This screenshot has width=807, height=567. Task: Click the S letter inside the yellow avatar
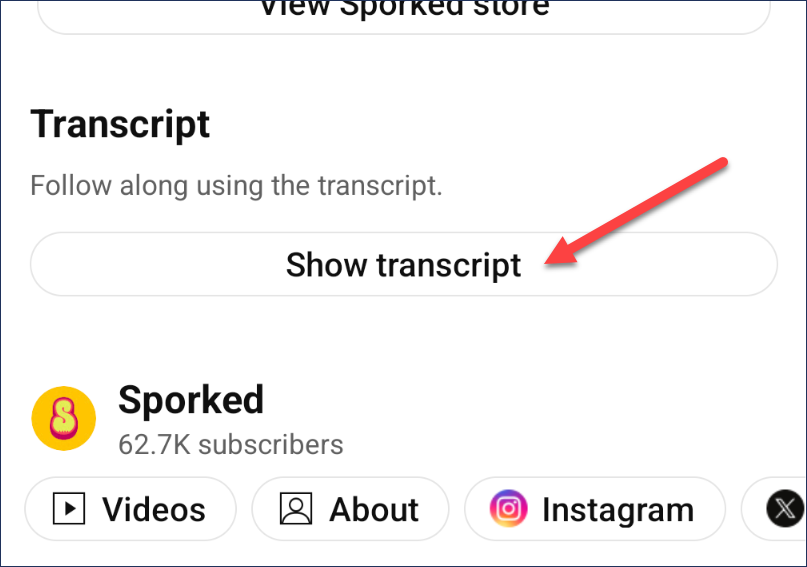click(64, 418)
